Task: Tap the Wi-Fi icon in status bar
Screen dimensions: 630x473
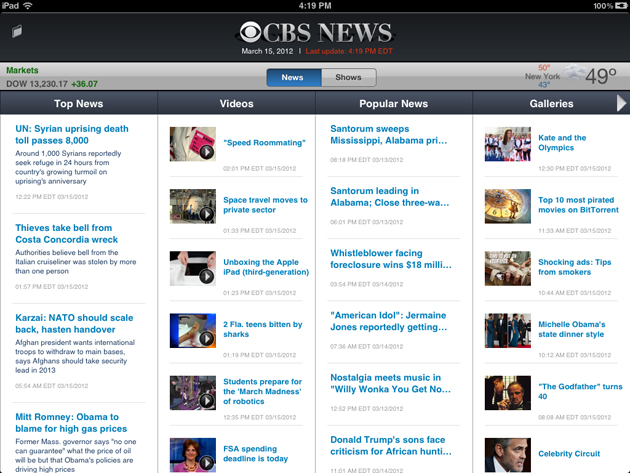Action: tap(28, 5)
